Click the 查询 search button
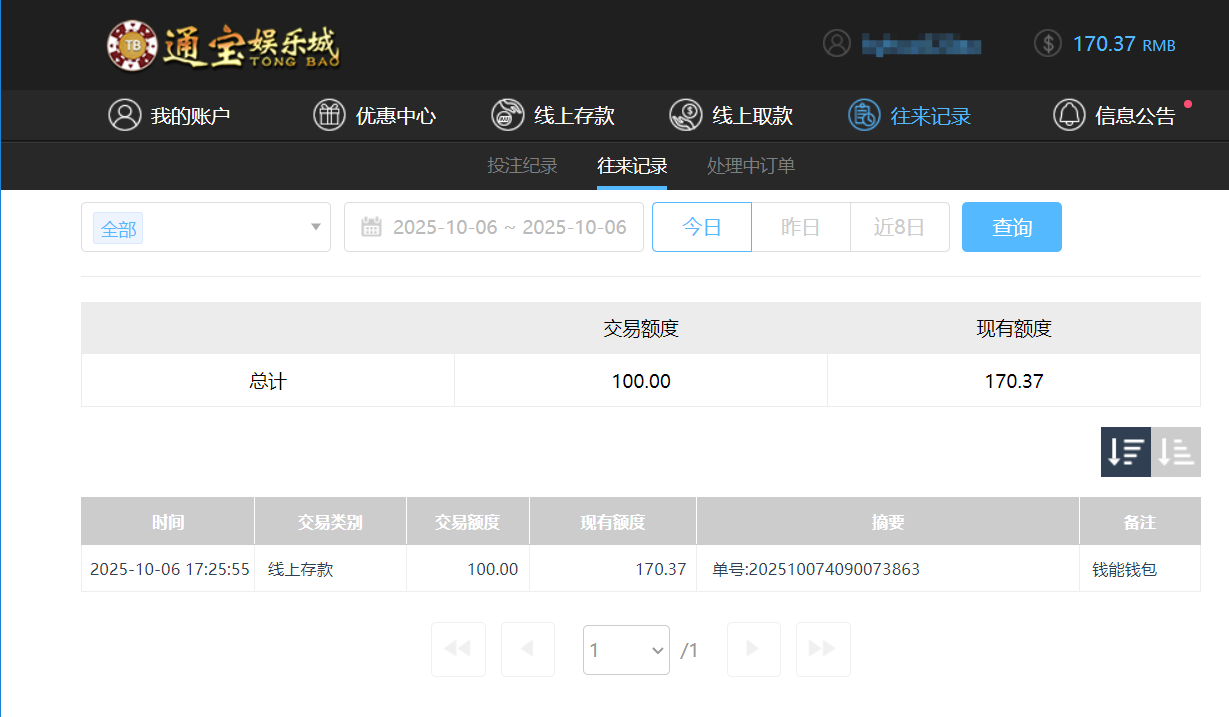 click(x=1011, y=227)
